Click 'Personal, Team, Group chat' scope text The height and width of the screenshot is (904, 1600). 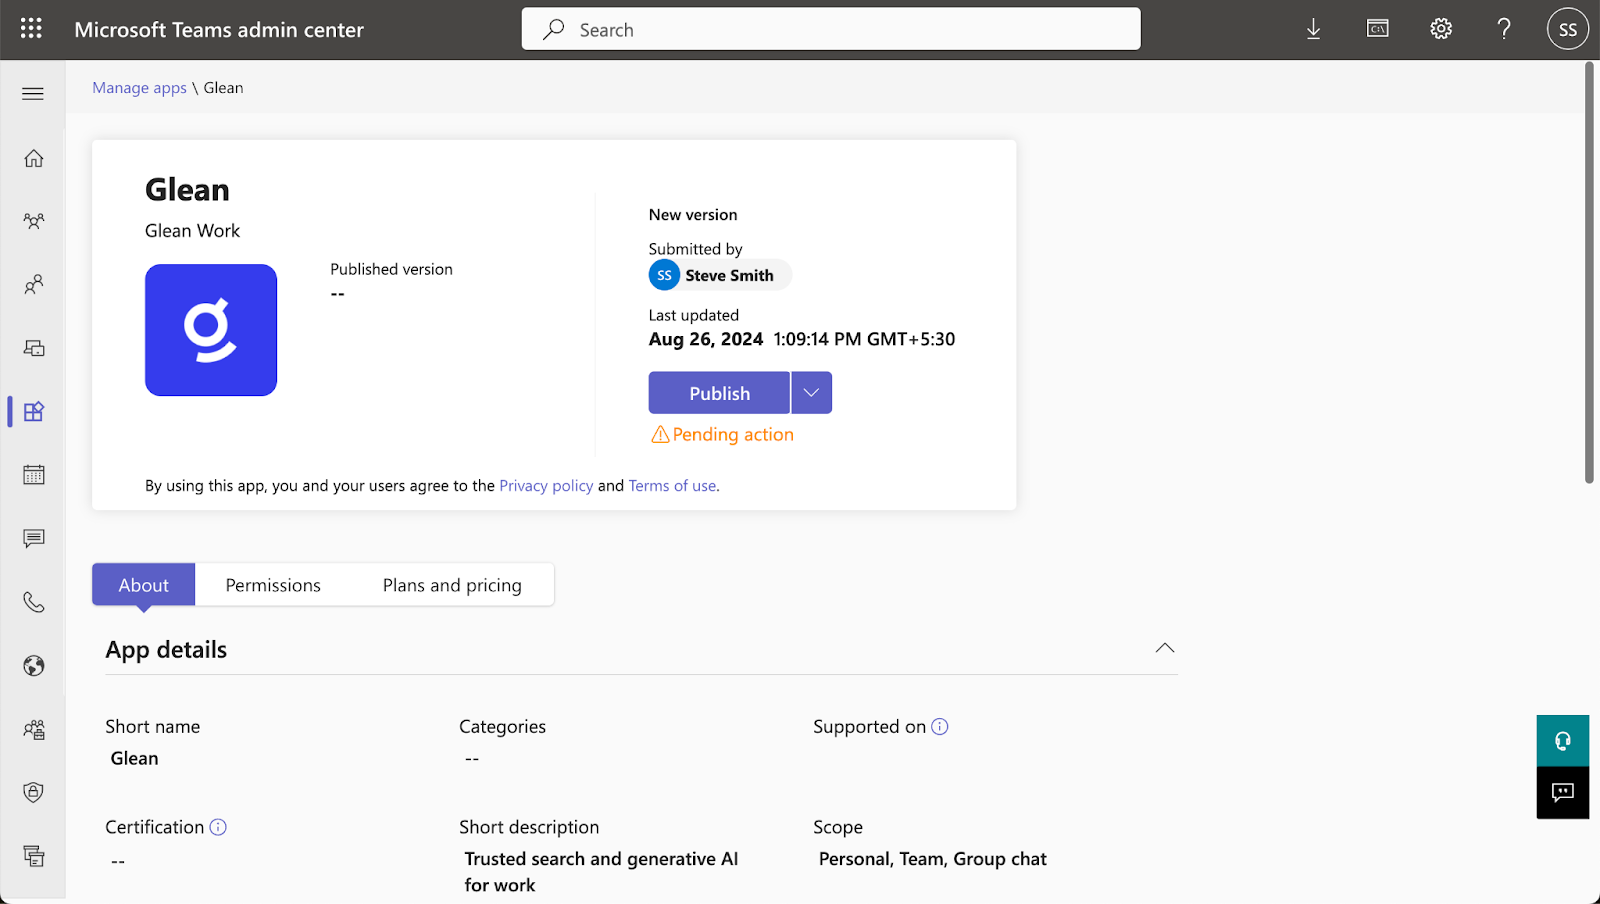[x=933, y=859]
